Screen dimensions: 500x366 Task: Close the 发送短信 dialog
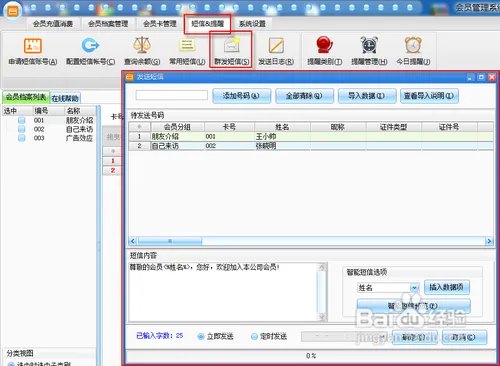tap(492, 77)
